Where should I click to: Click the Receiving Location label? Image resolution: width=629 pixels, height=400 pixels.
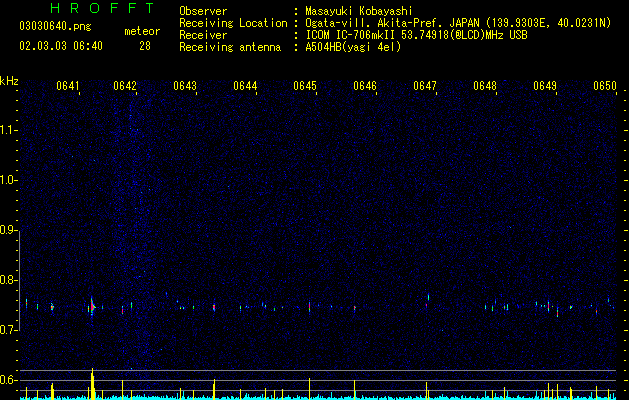(233, 23)
